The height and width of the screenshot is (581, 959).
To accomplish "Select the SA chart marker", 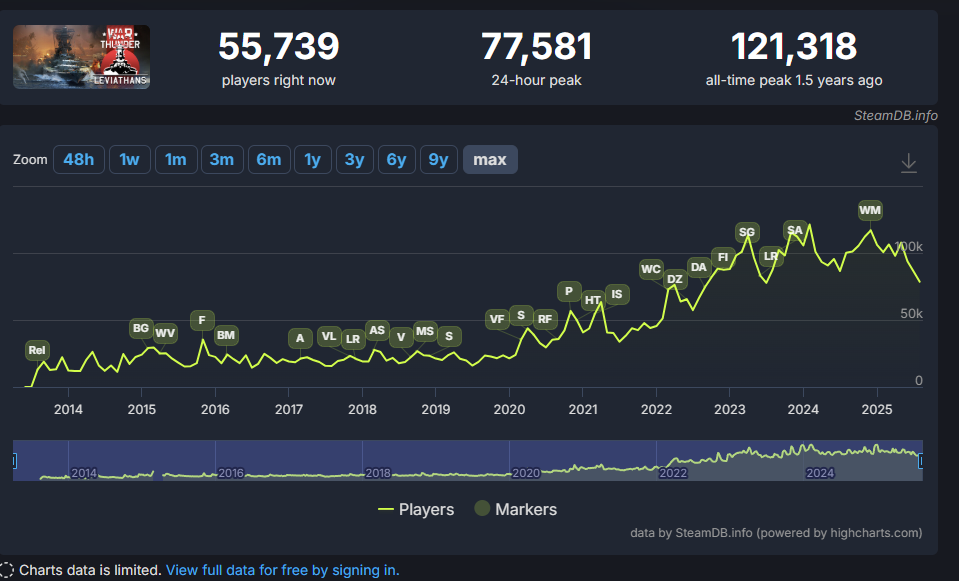I will 795,231.
